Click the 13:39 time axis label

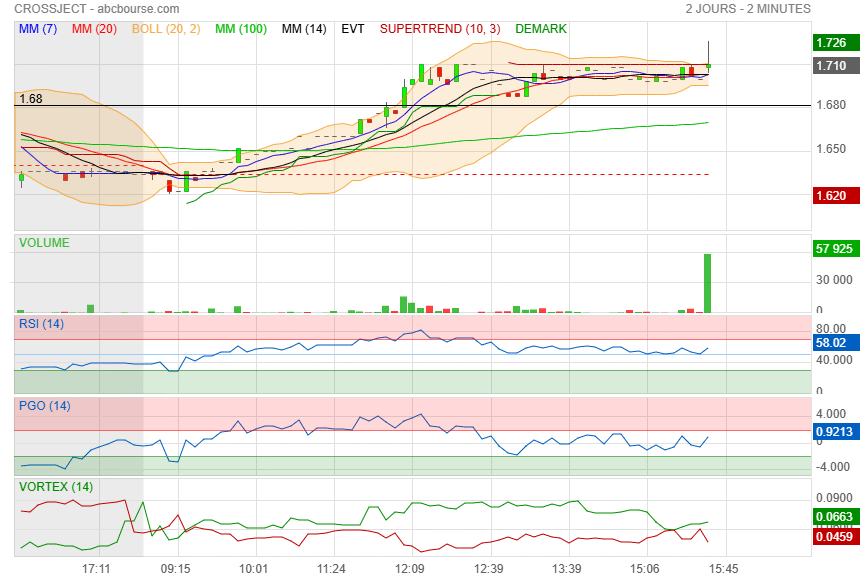(567, 569)
